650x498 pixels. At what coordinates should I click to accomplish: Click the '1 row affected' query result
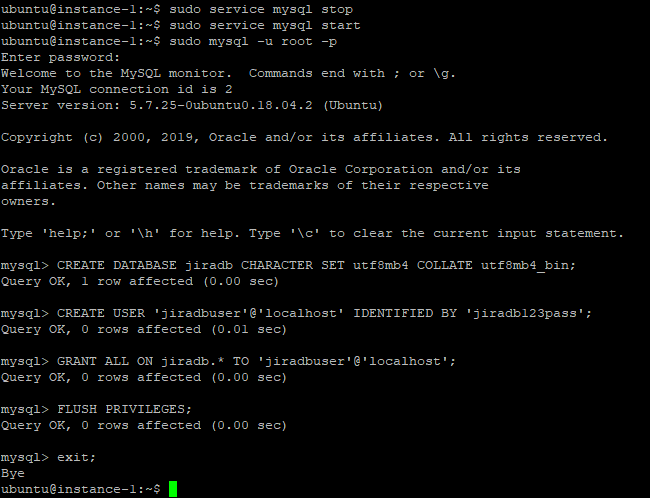point(140,282)
